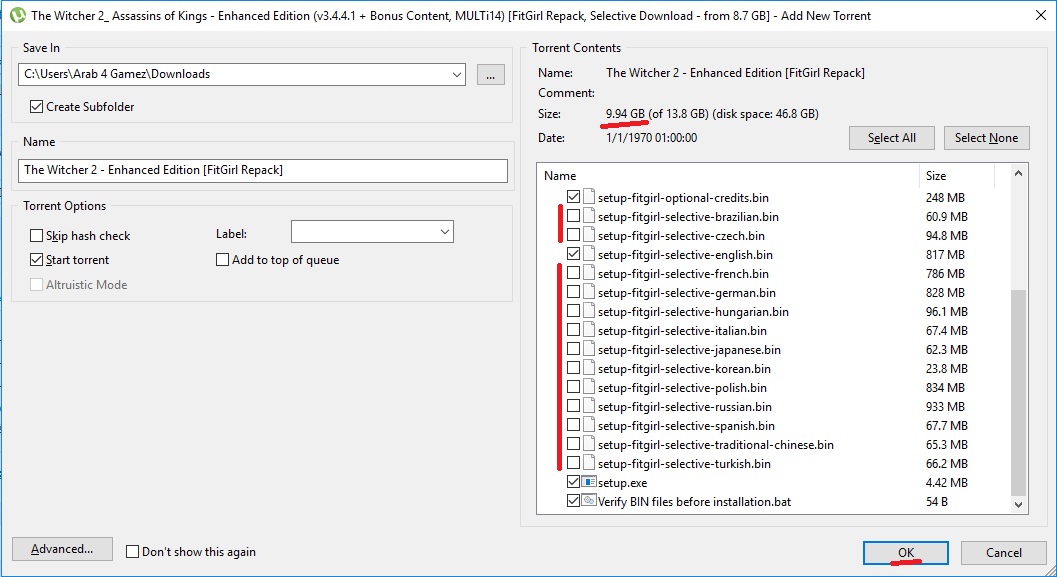Check the brazilian language file checkbox

[x=573, y=216]
